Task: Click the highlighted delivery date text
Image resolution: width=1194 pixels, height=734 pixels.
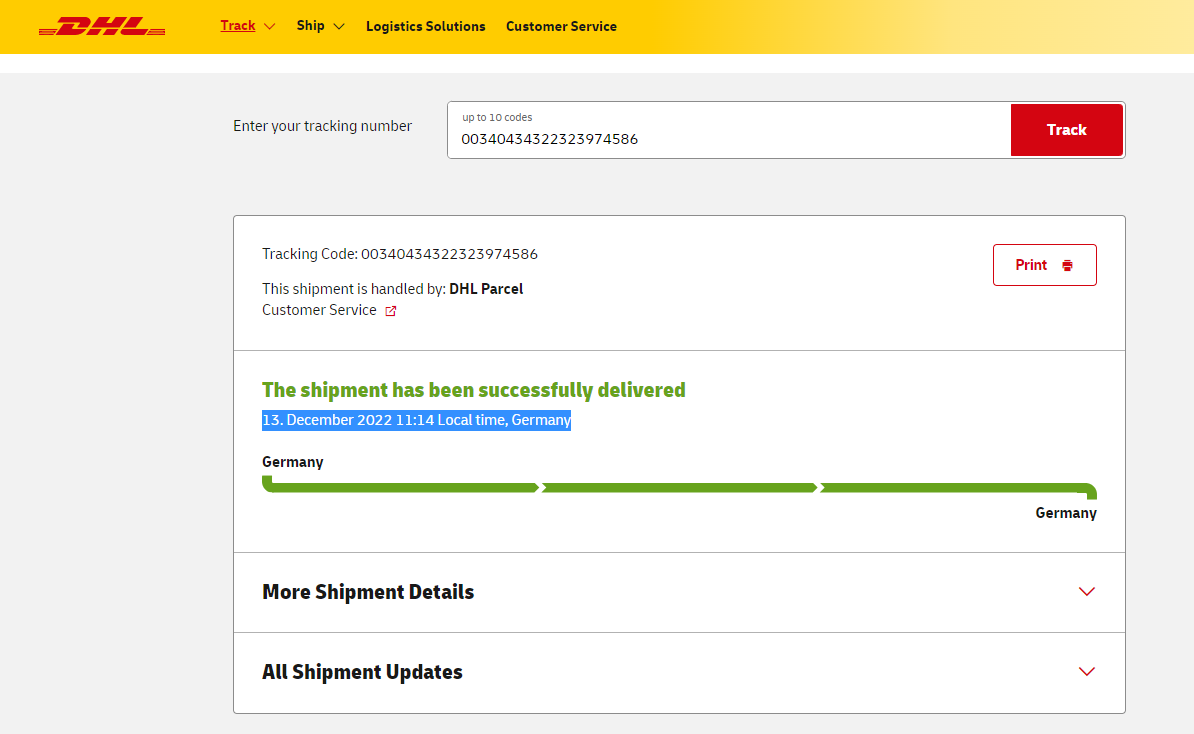Action: pyautogui.click(x=416, y=420)
